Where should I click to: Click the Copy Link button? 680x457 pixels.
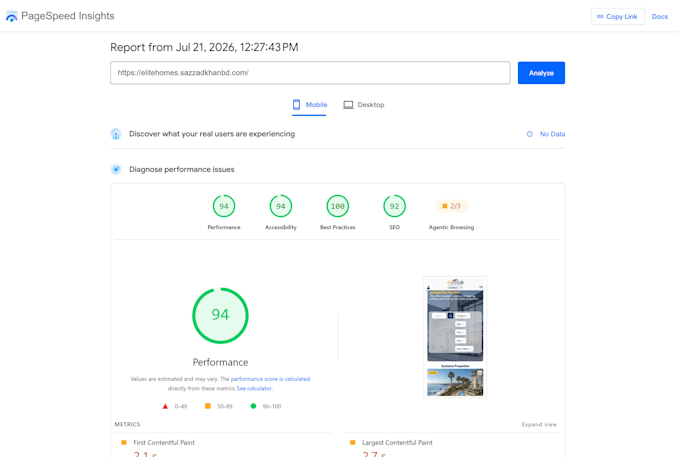617,16
